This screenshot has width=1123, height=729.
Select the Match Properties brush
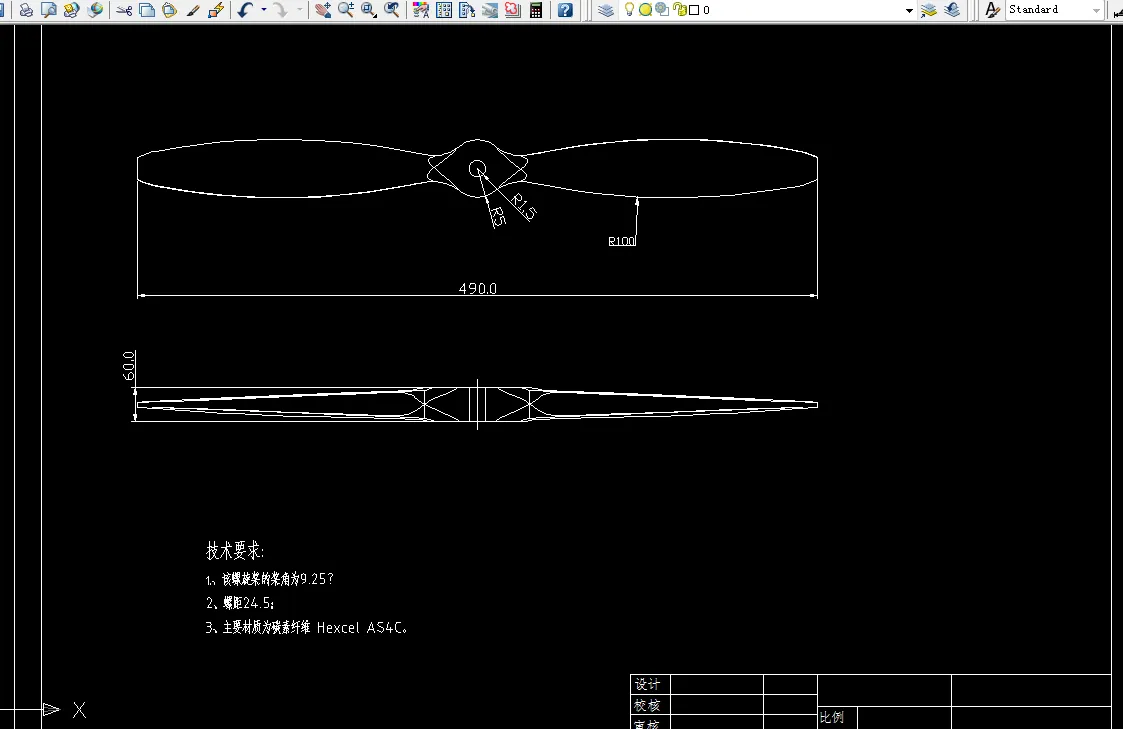(x=193, y=10)
